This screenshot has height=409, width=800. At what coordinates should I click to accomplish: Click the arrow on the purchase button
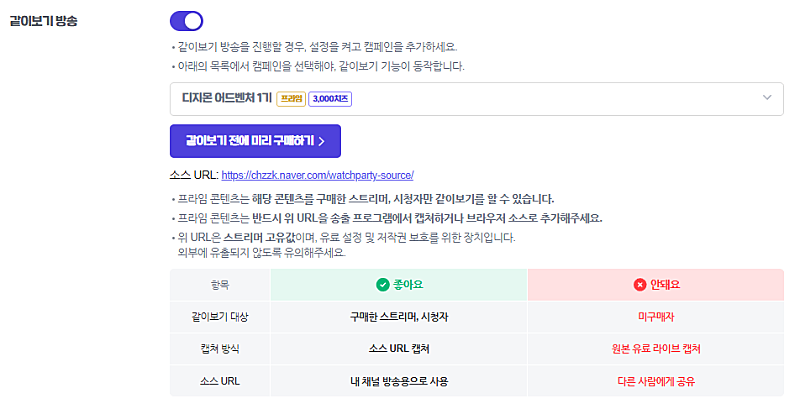pos(321,142)
